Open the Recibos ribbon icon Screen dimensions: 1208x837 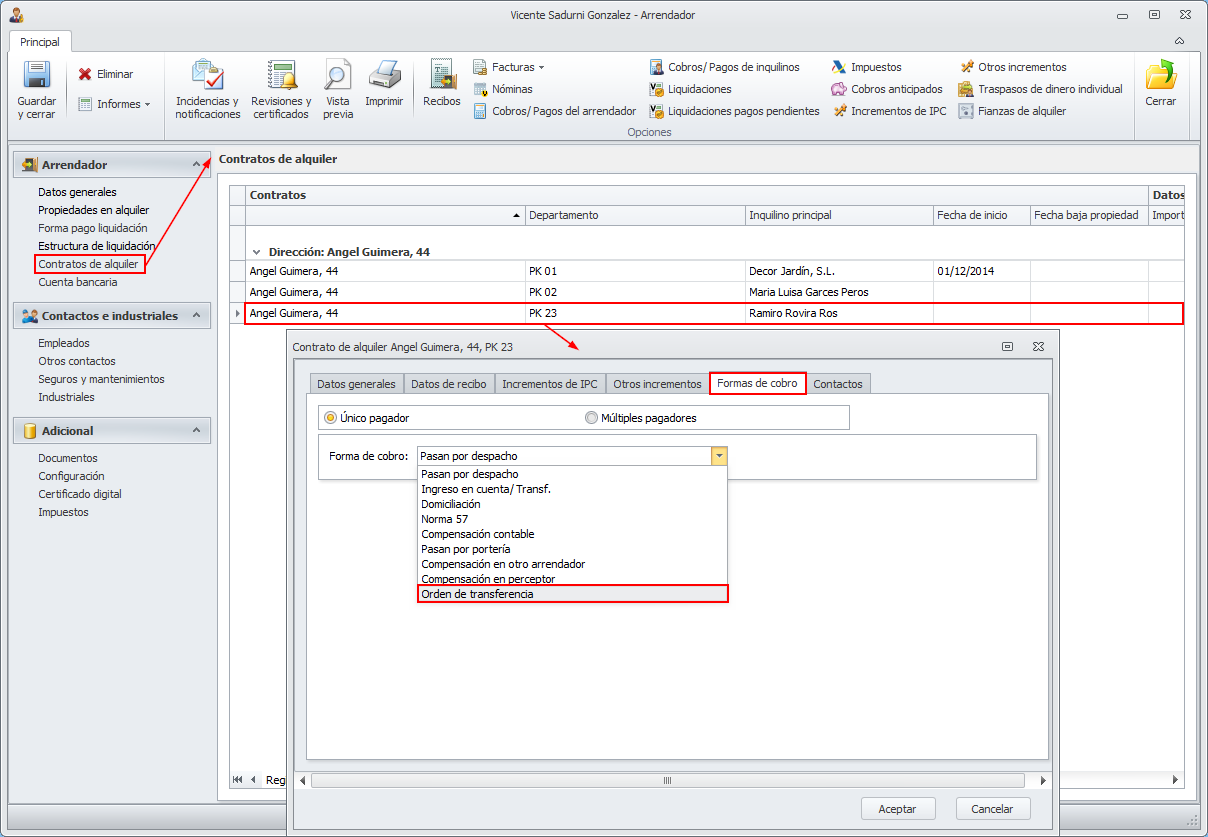point(442,77)
